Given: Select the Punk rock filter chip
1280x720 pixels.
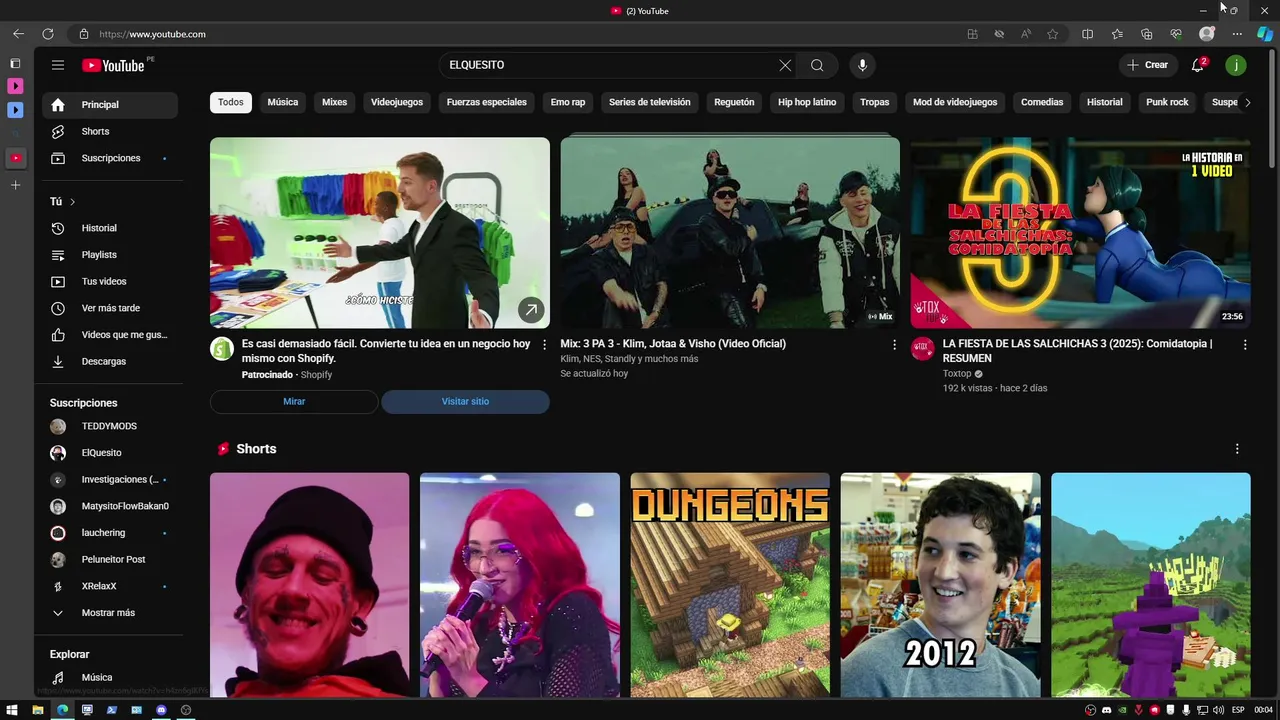Looking at the screenshot, I should [1167, 102].
